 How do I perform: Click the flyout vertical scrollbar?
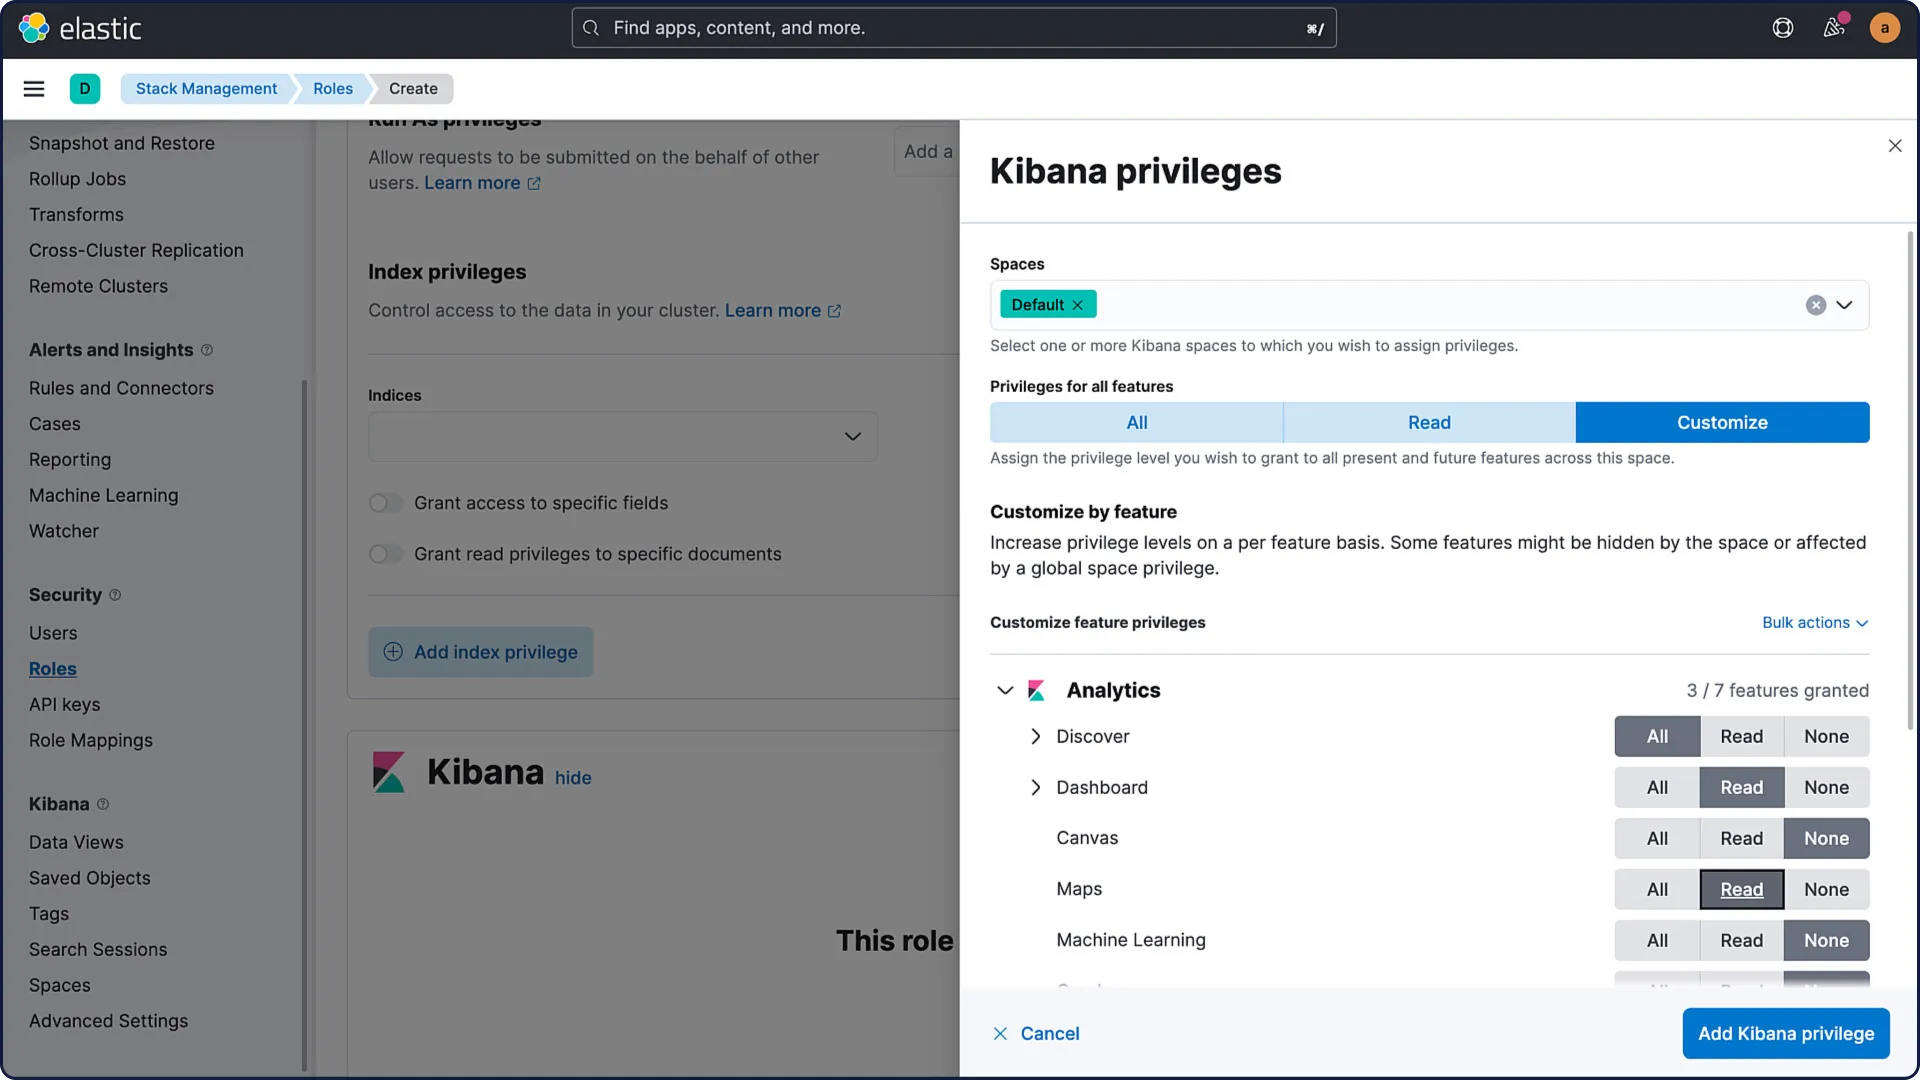point(1910,480)
